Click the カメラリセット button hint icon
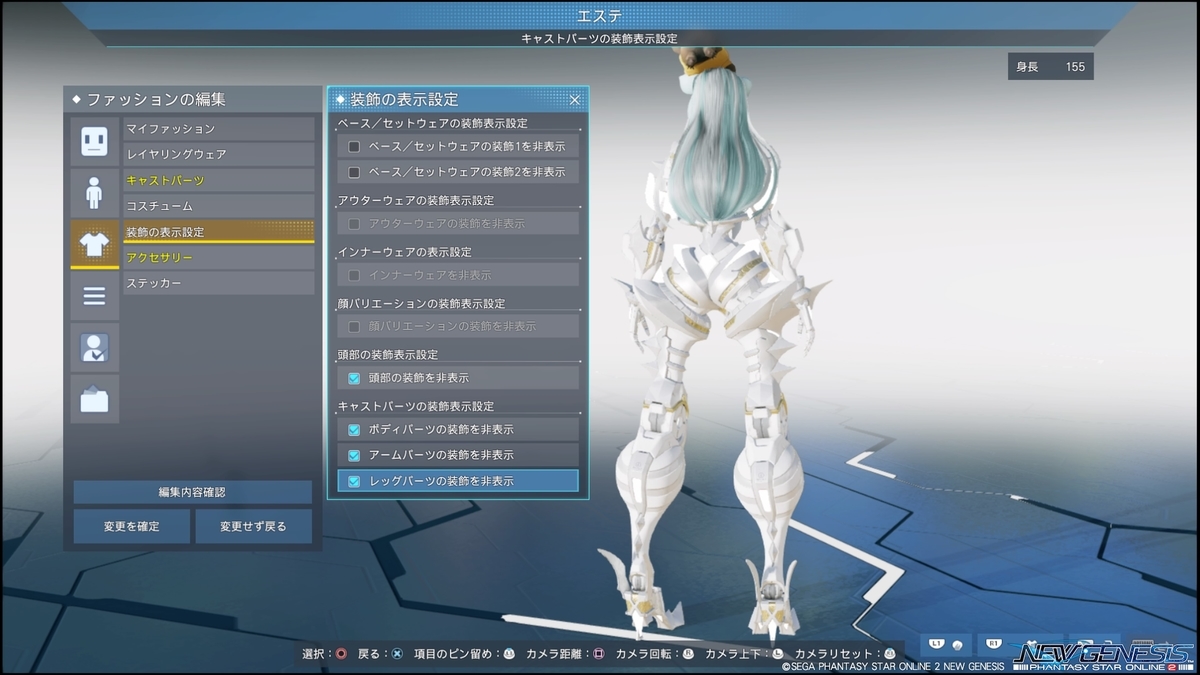 coord(889,653)
